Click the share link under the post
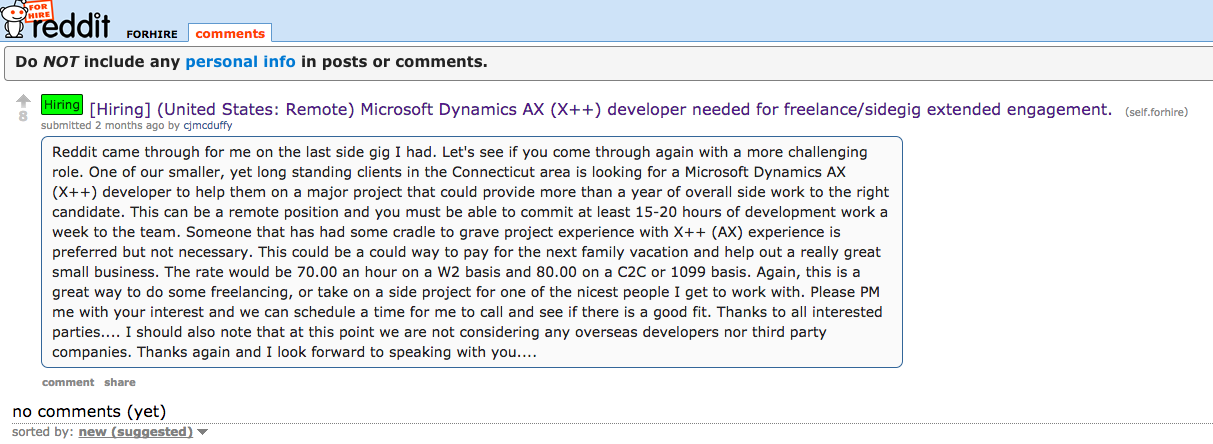 [120, 382]
